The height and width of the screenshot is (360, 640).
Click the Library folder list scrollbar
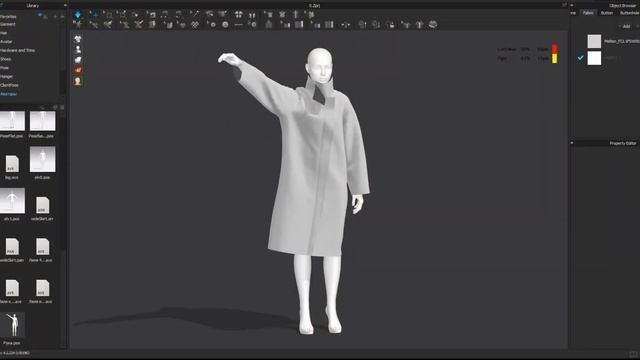pyautogui.click(x=63, y=82)
